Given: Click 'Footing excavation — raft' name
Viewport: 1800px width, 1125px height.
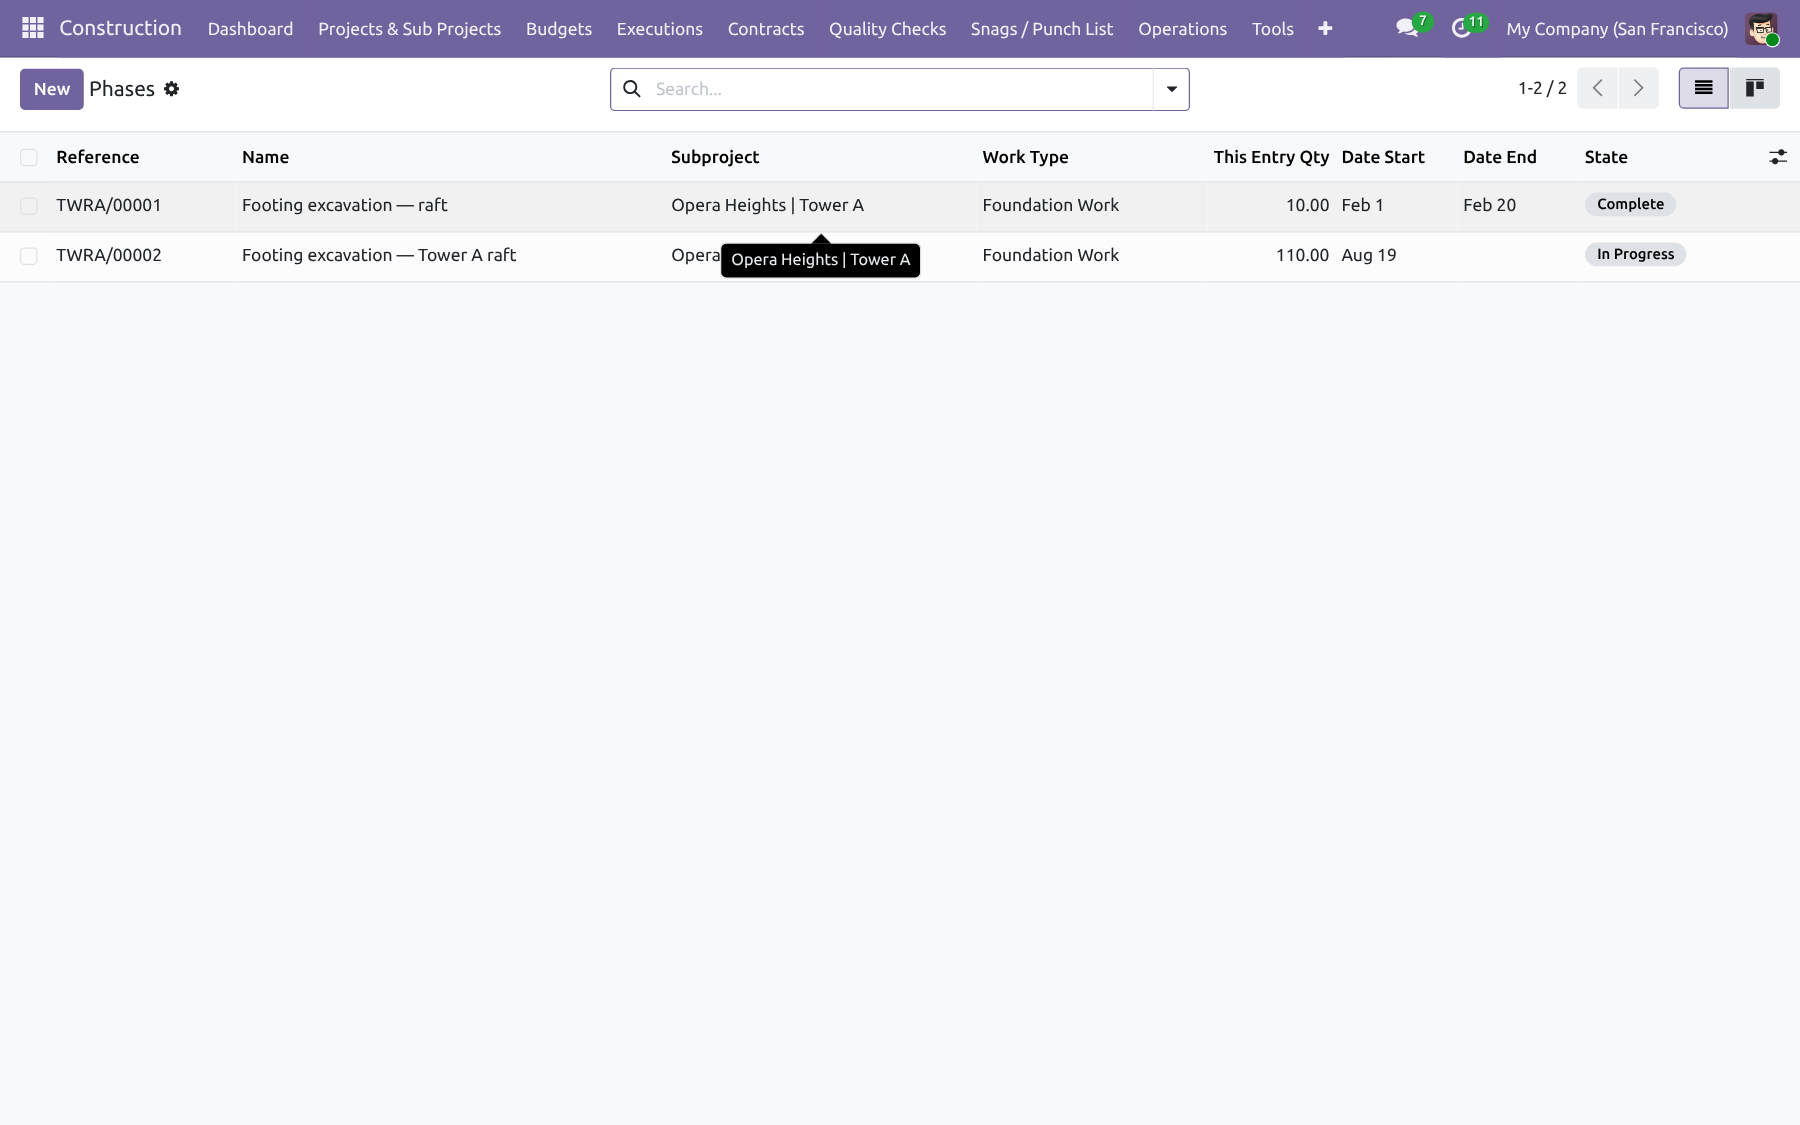Looking at the screenshot, I should (x=345, y=205).
